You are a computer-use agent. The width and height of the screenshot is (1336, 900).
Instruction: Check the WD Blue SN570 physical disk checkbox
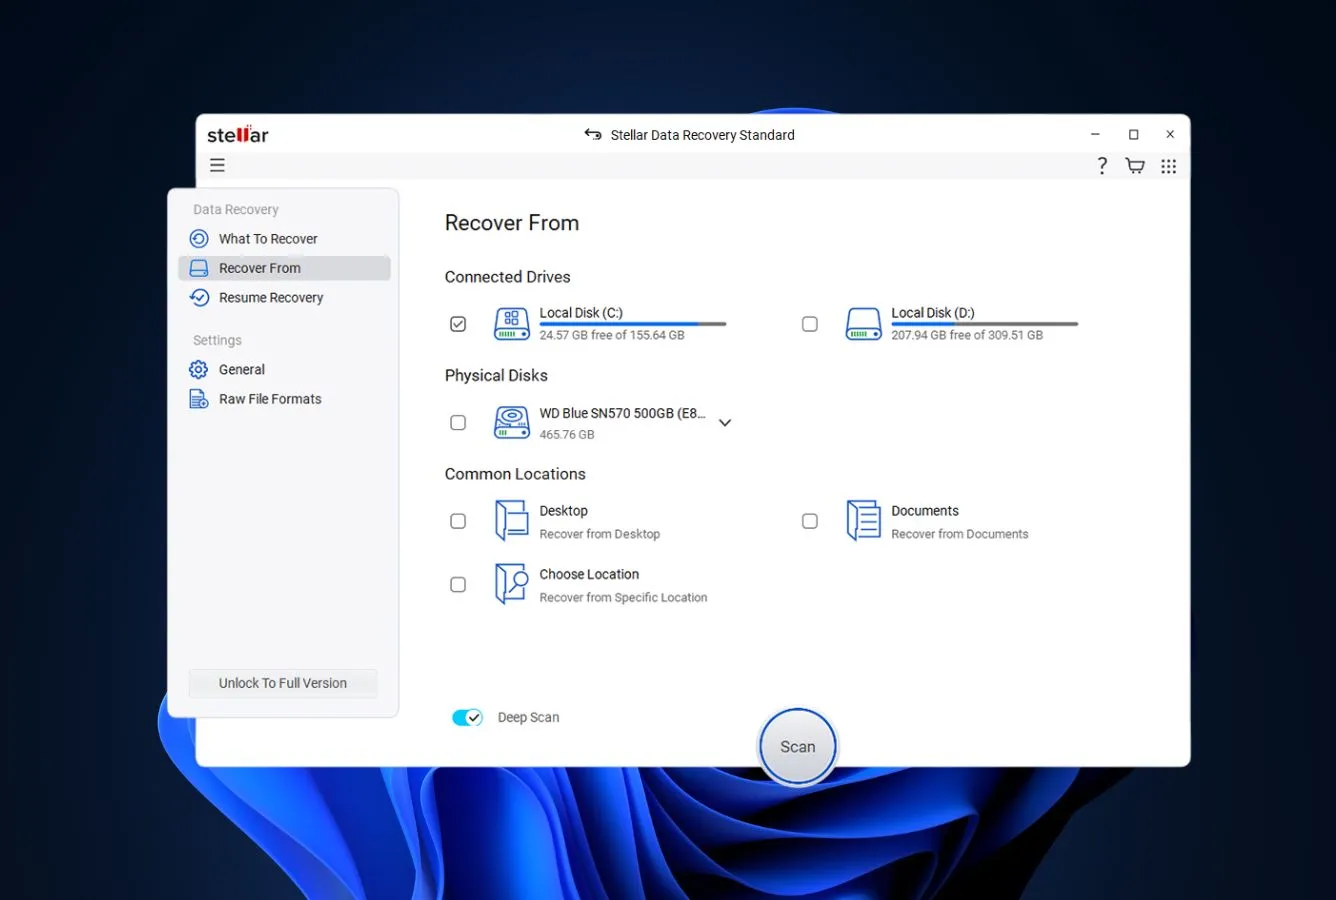pos(458,423)
